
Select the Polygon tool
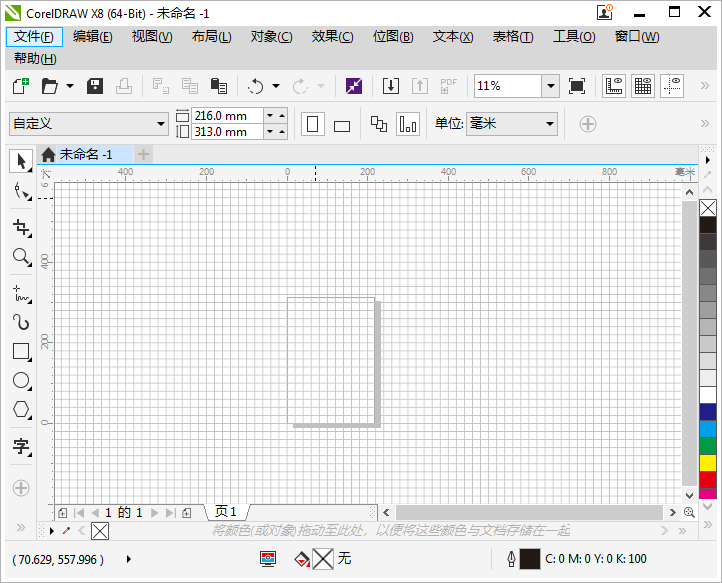tap(20, 410)
